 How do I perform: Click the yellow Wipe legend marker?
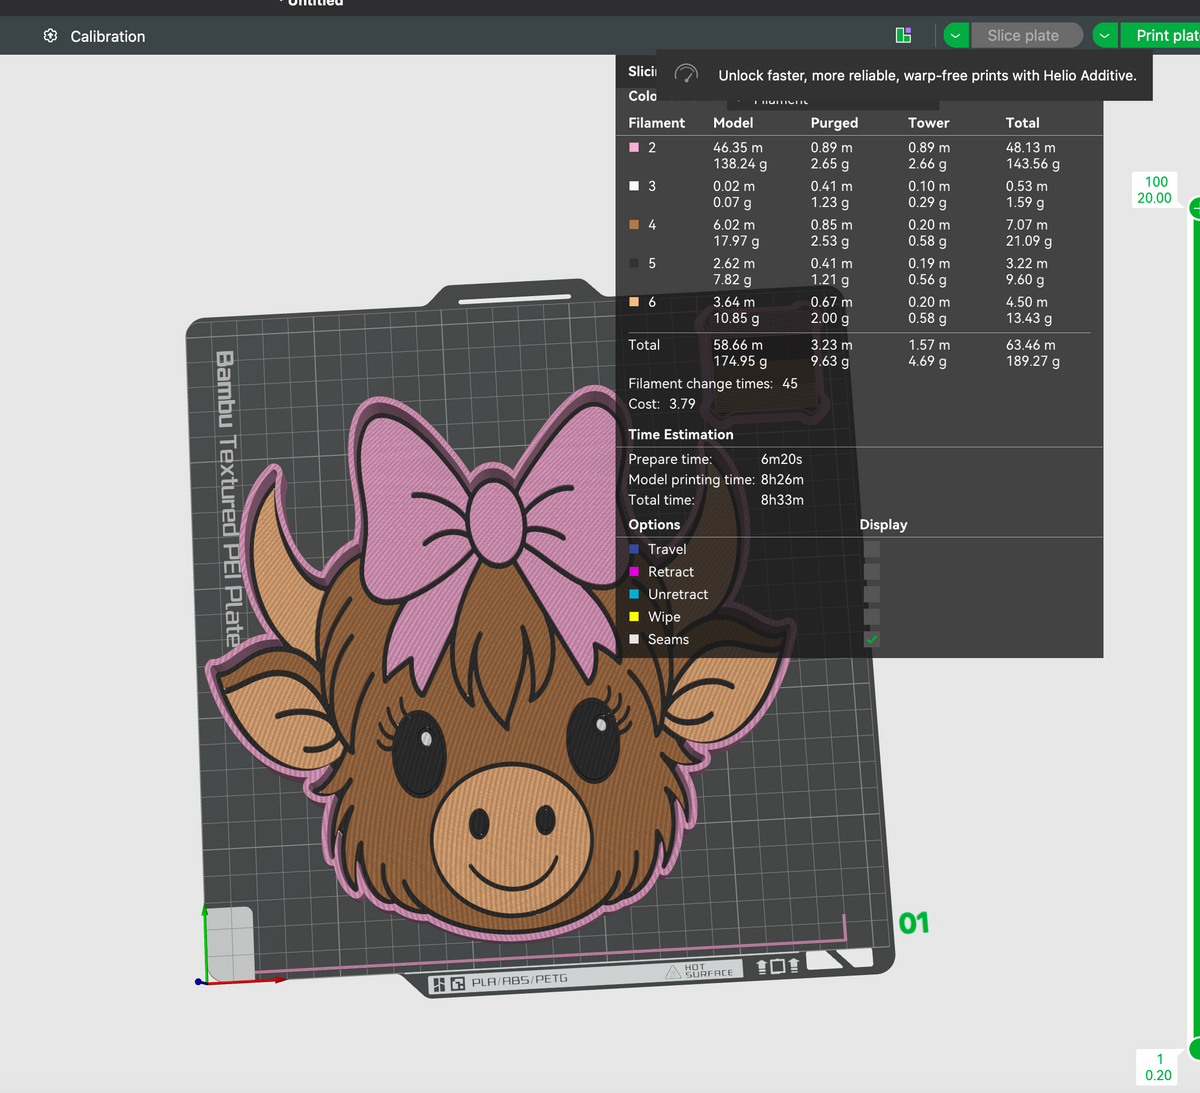(x=634, y=617)
